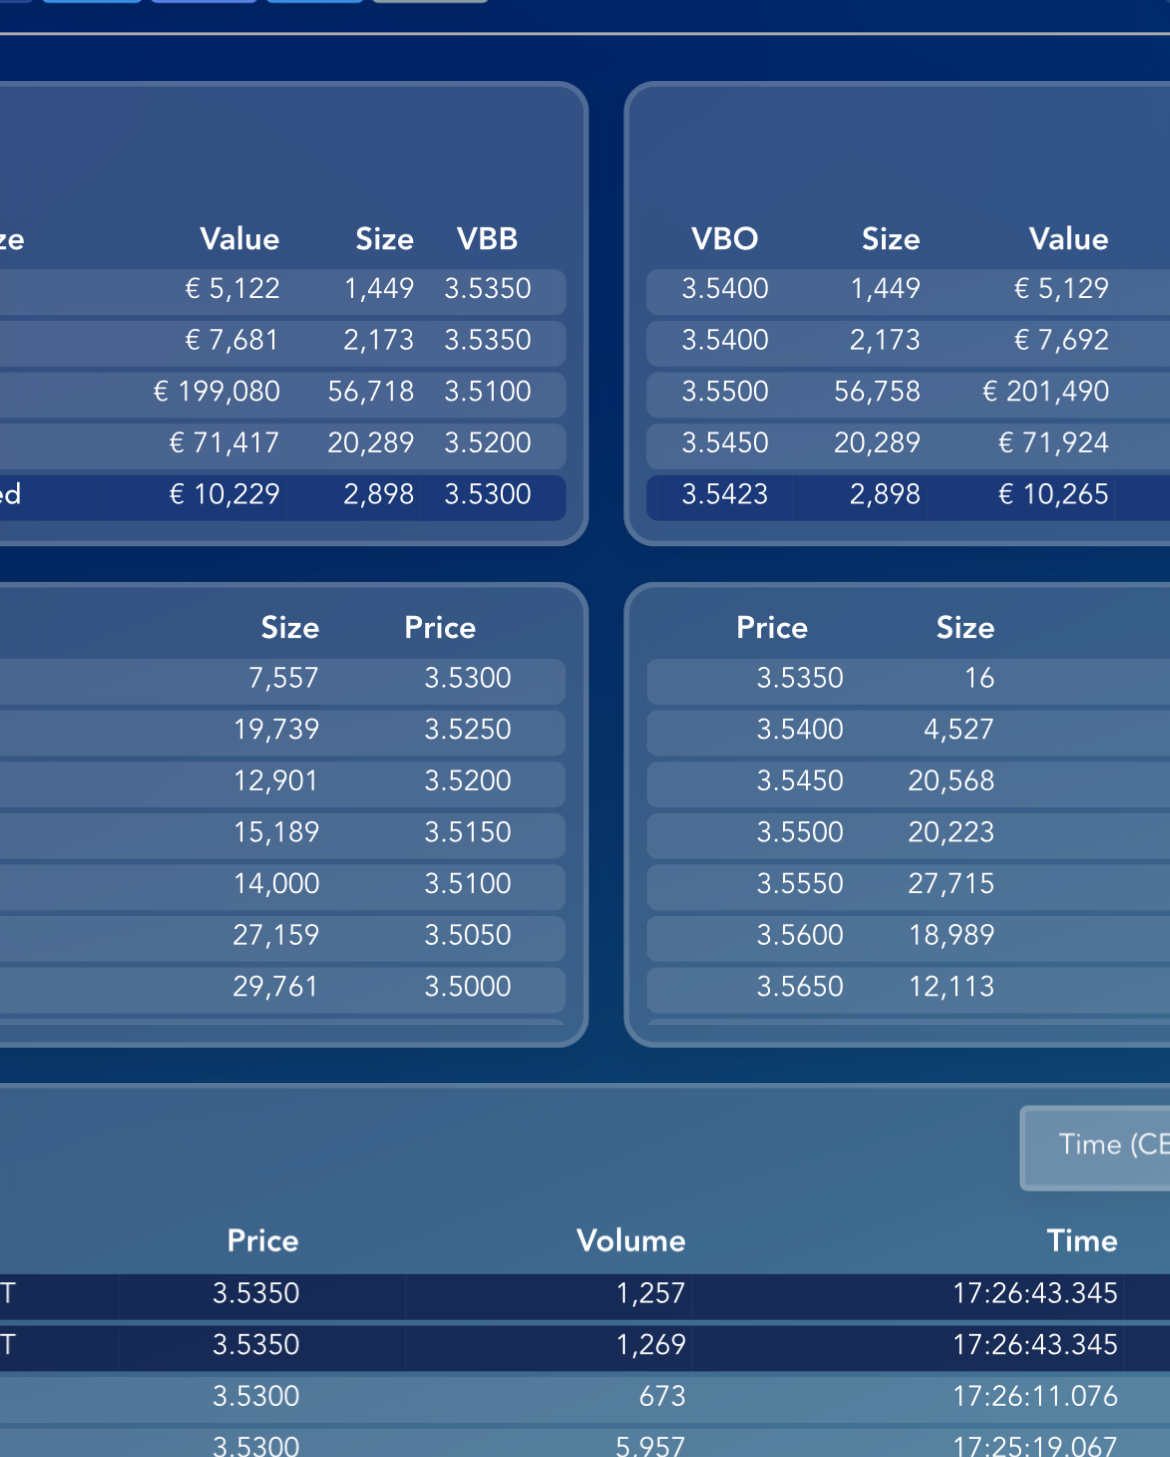Click the 3.5423 VBO cell
Image resolution: width=1170 pixels, height=1457 pixels.
click(725, 494)
